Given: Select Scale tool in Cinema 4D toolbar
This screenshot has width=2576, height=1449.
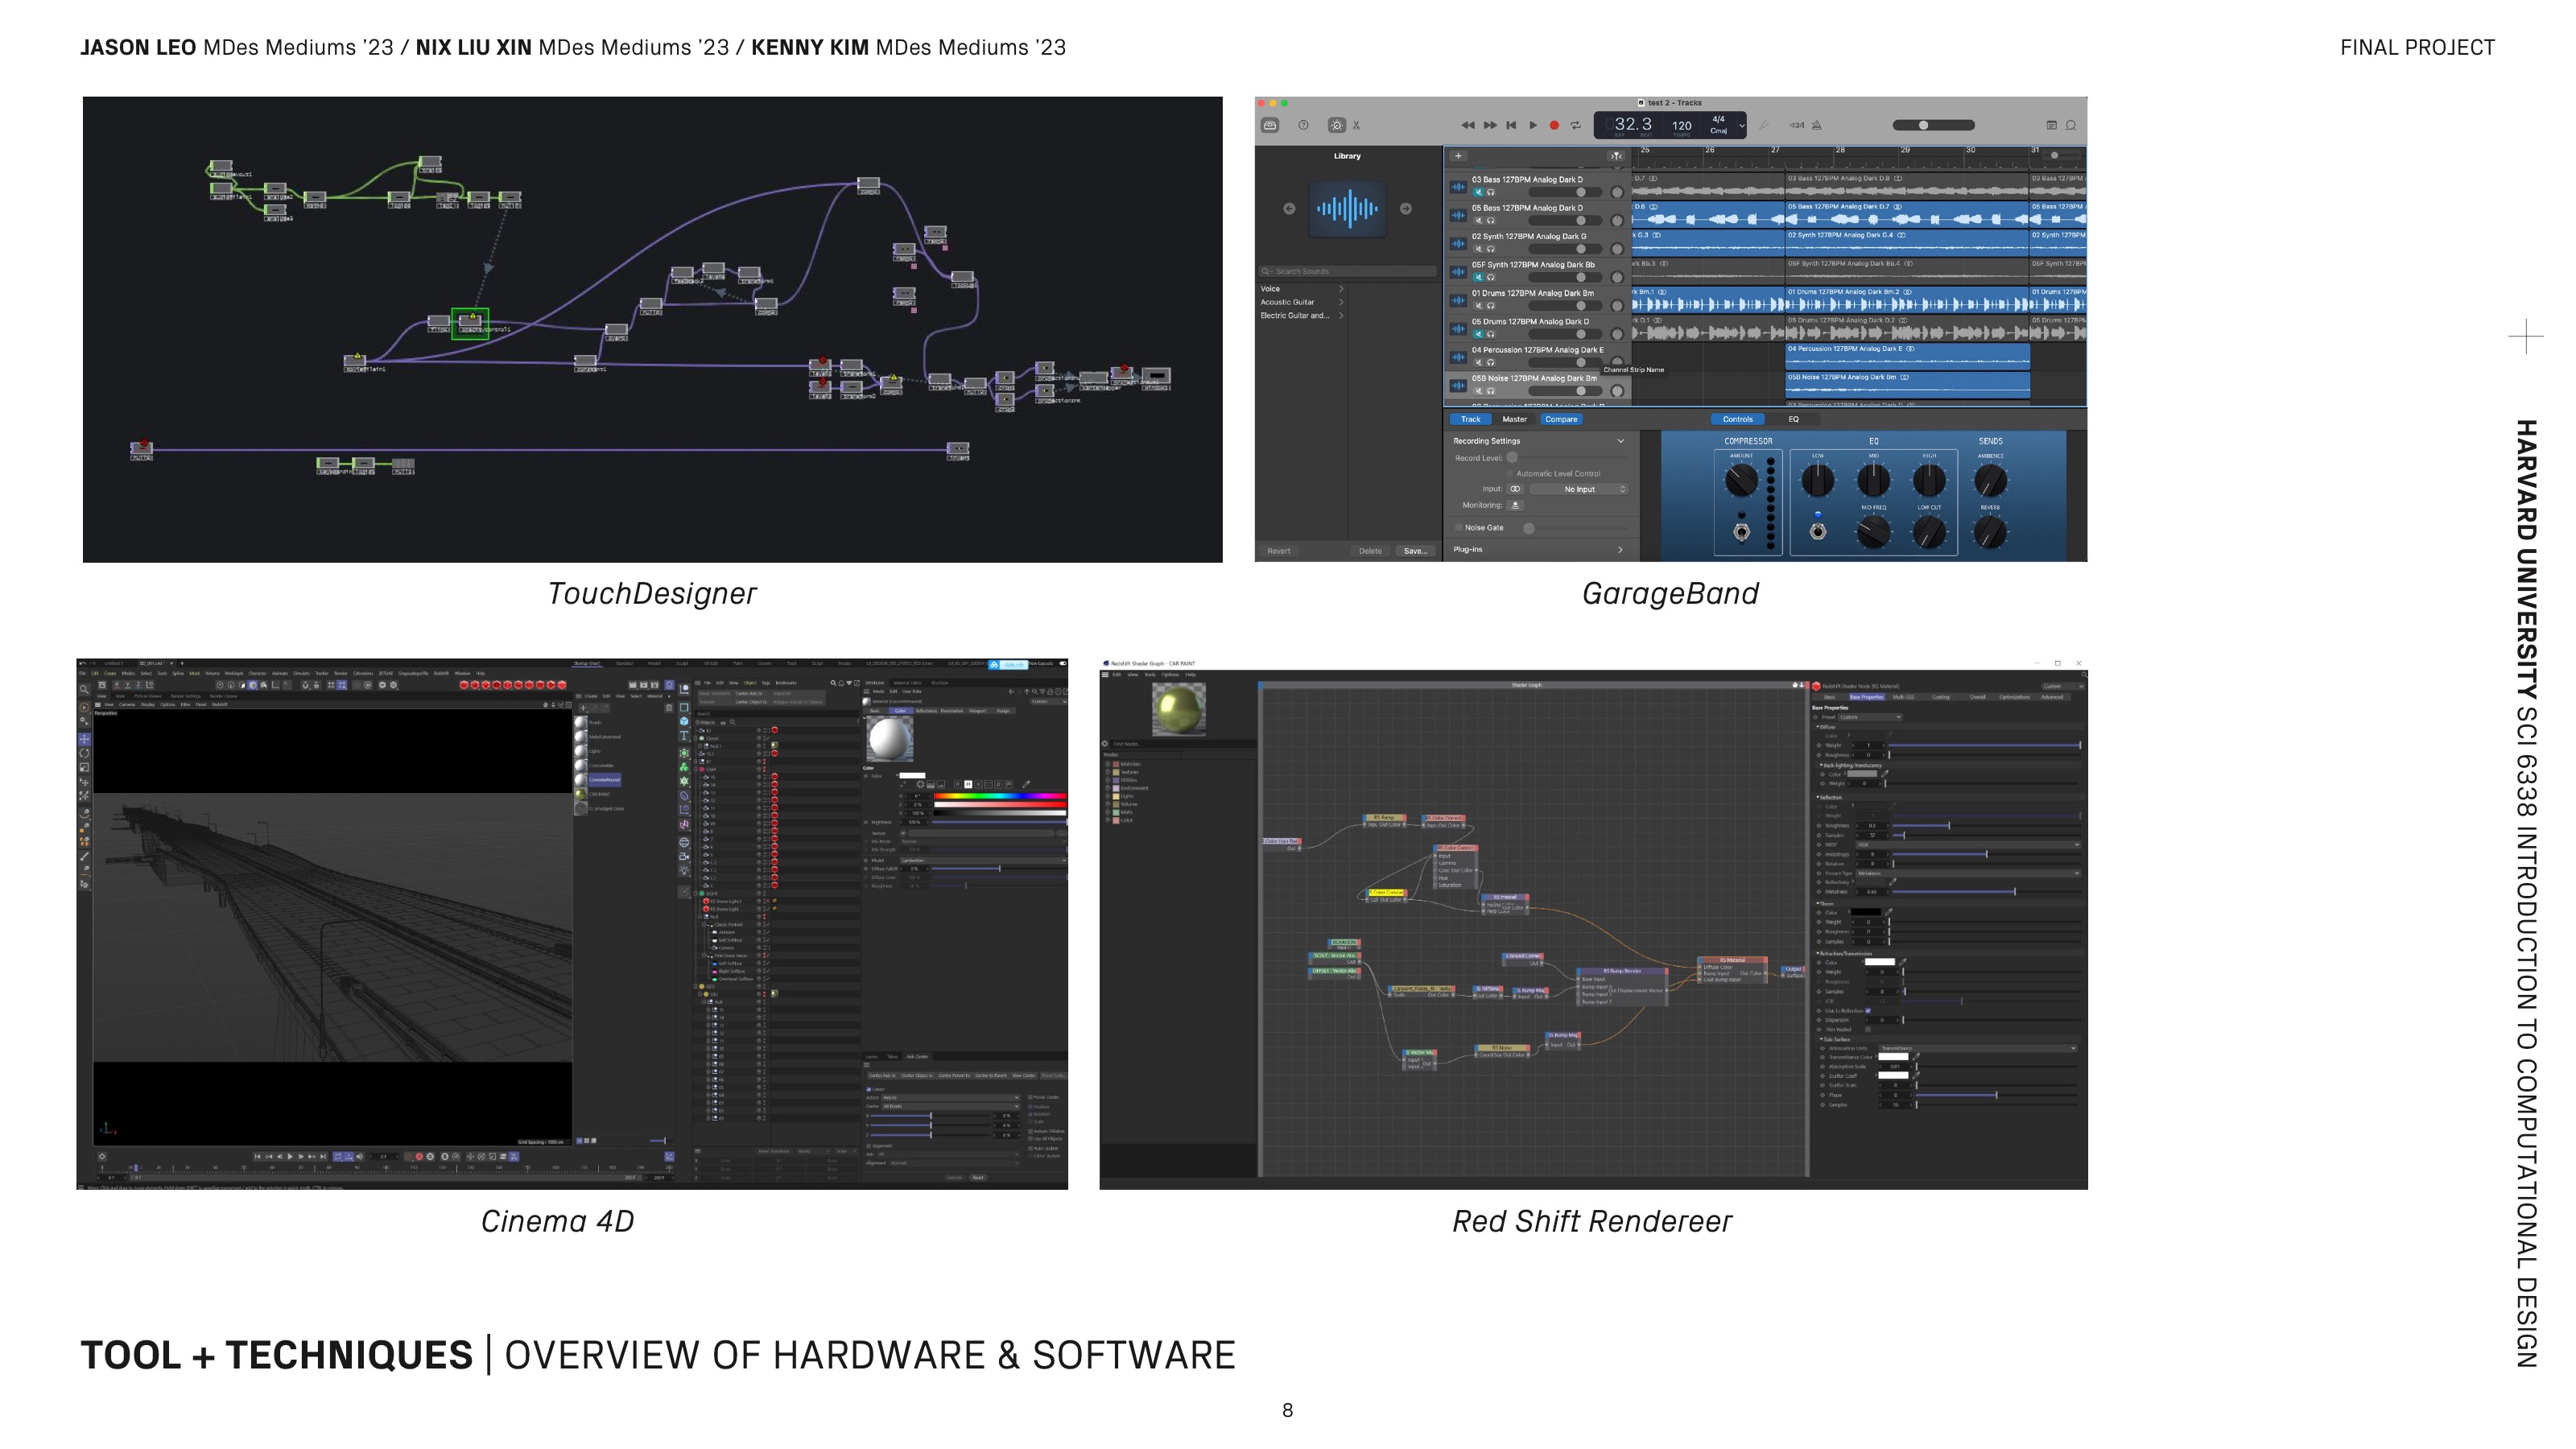Looking at the screenshot, I should click(x=84, y=767).
